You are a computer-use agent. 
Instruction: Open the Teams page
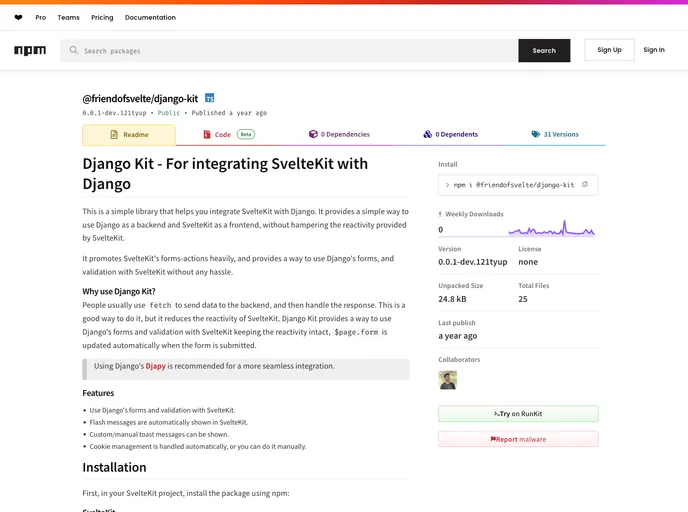point(68,18)
